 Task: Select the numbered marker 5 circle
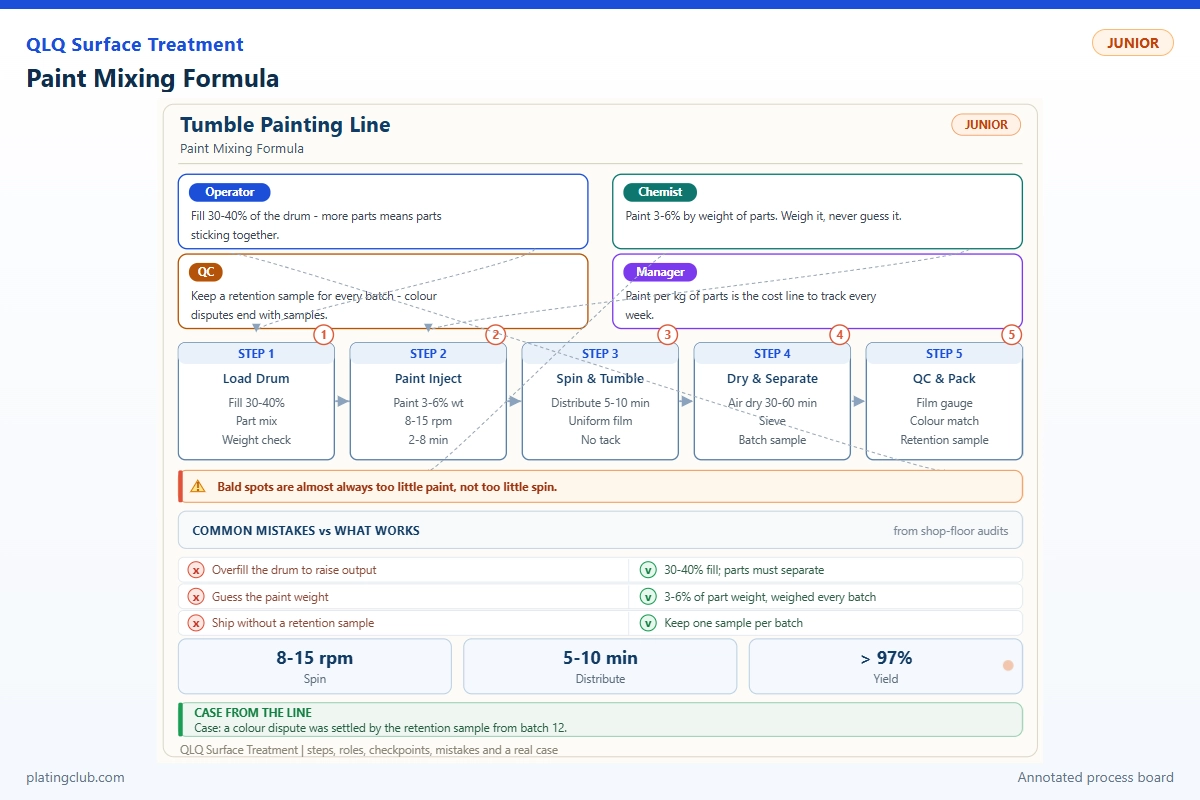[x=1012, y=335]
